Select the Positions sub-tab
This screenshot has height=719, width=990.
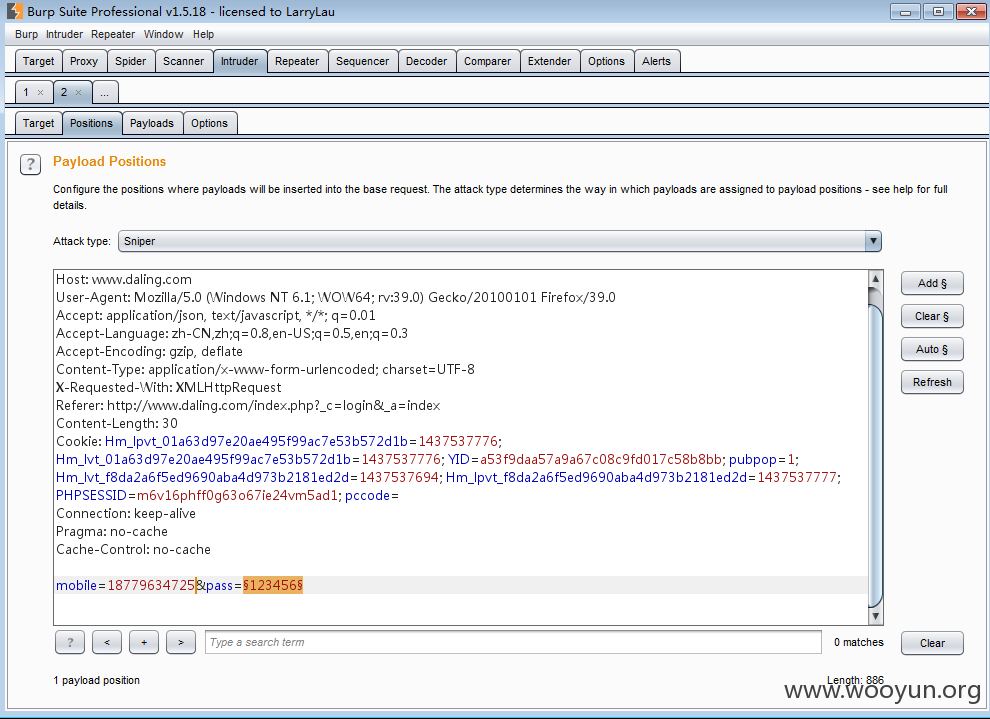[x=92, y=123]
